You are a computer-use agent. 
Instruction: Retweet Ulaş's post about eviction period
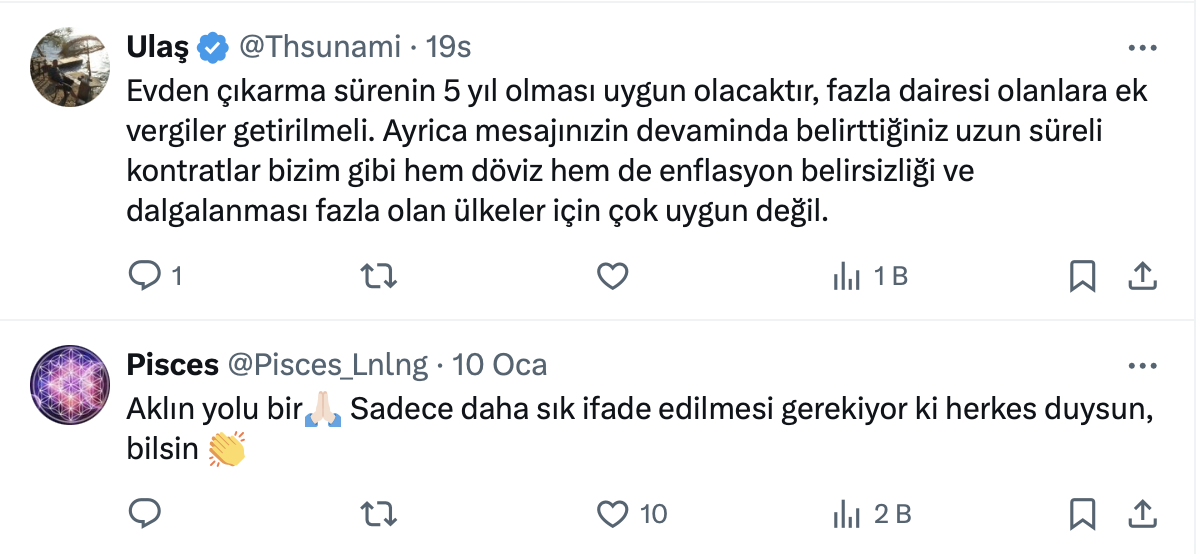click(376, 276)
